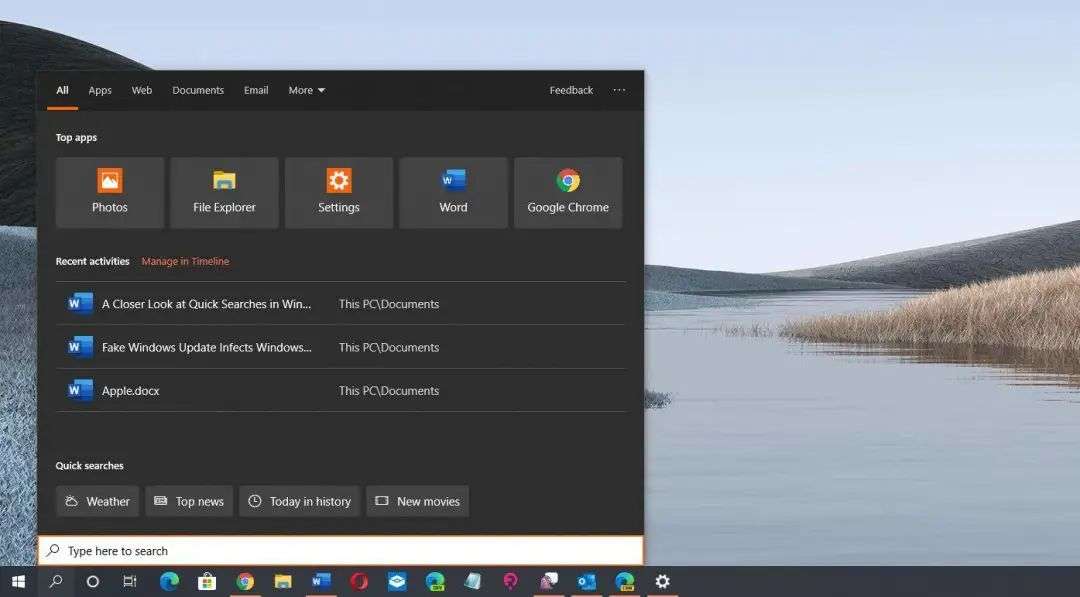The height and width of the screenshot is (597, 1080).
Task: Expand the More filter dropdown
Action: tap(307, 90)
